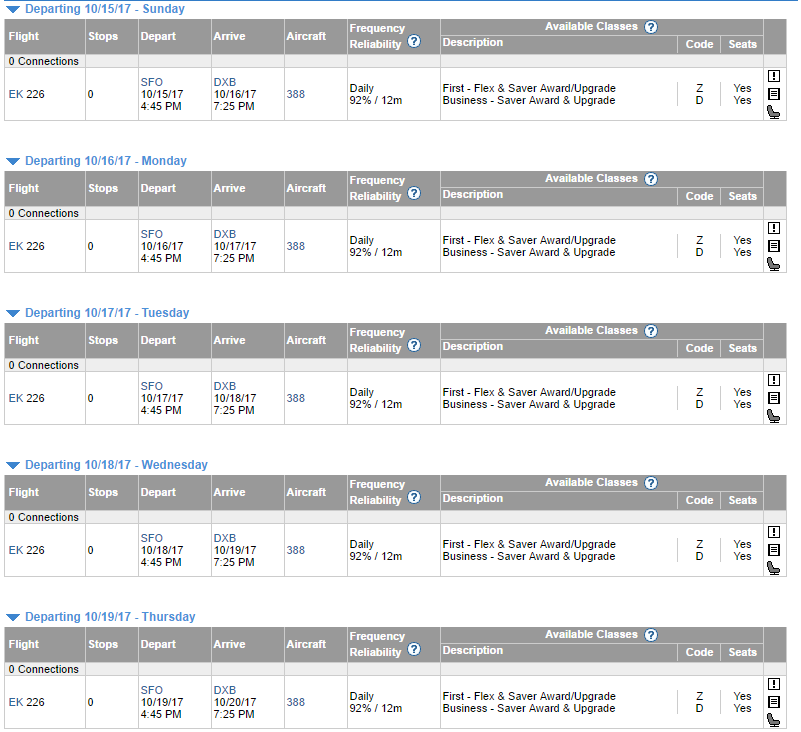
Task: Open Available Classes help in Tuesday table
Action: (x=650, y=331)
